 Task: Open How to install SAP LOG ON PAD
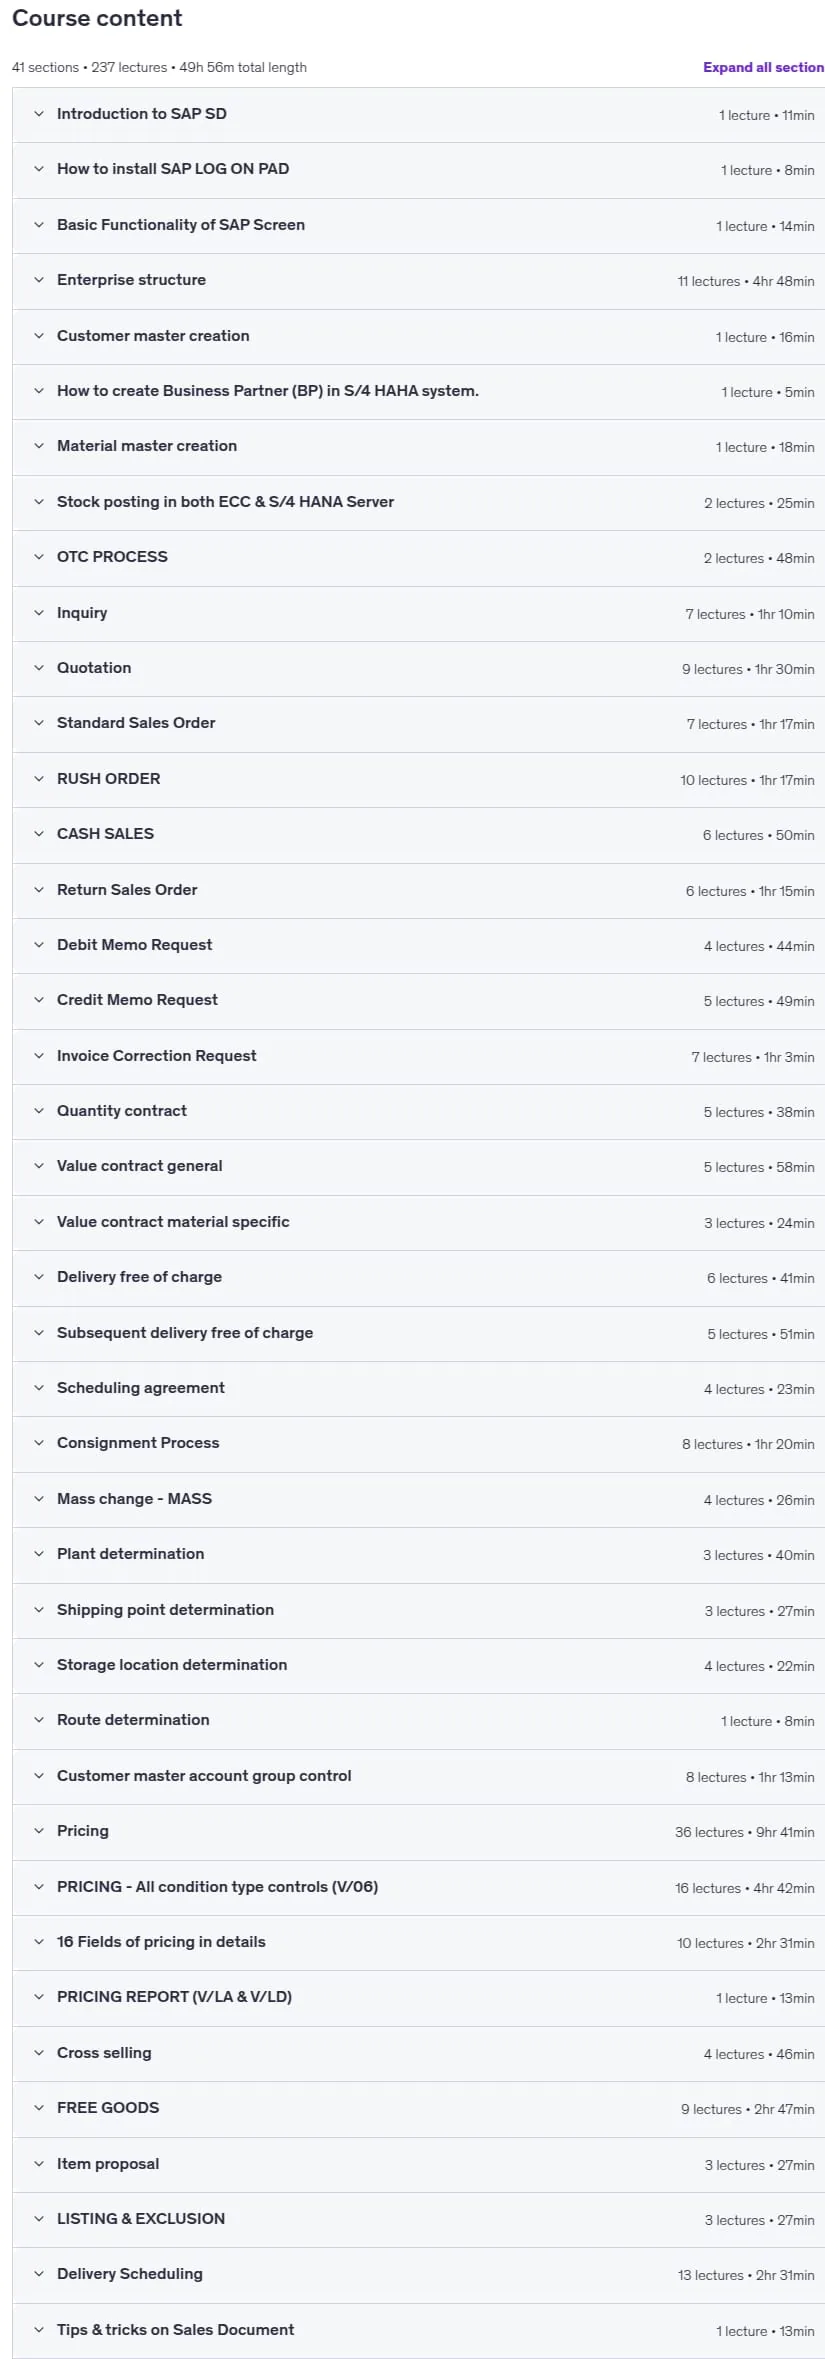coord(418,169)
